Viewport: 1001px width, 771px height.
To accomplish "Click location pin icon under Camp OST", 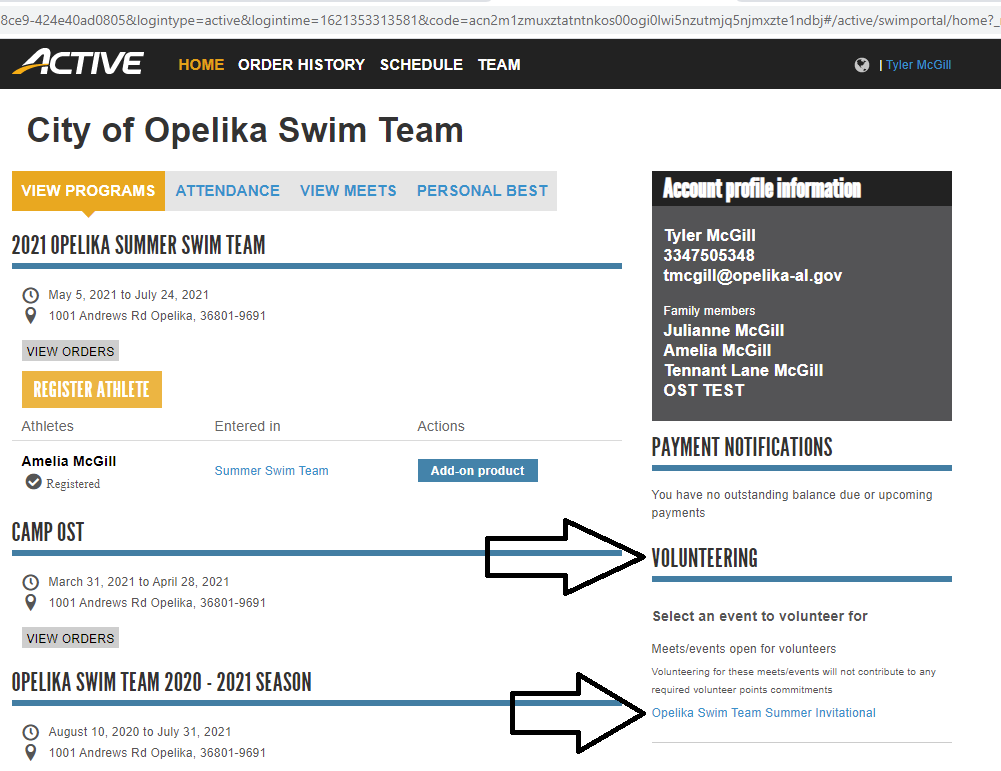I will 30,603.
